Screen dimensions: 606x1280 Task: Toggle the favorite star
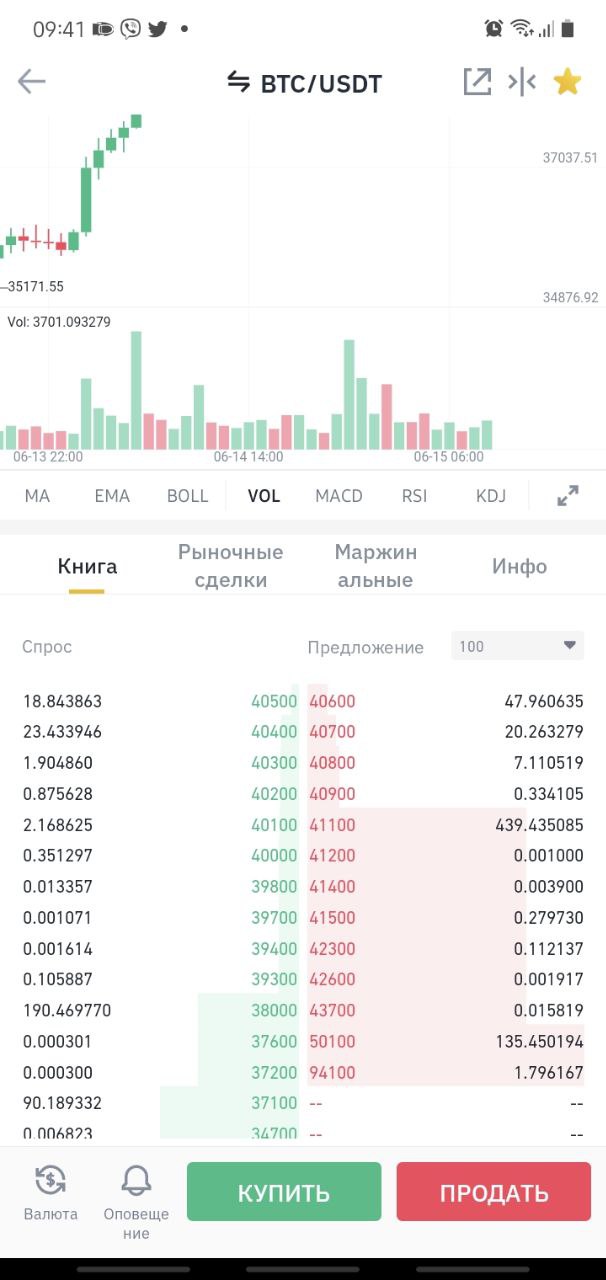click(x=567, y=82)
